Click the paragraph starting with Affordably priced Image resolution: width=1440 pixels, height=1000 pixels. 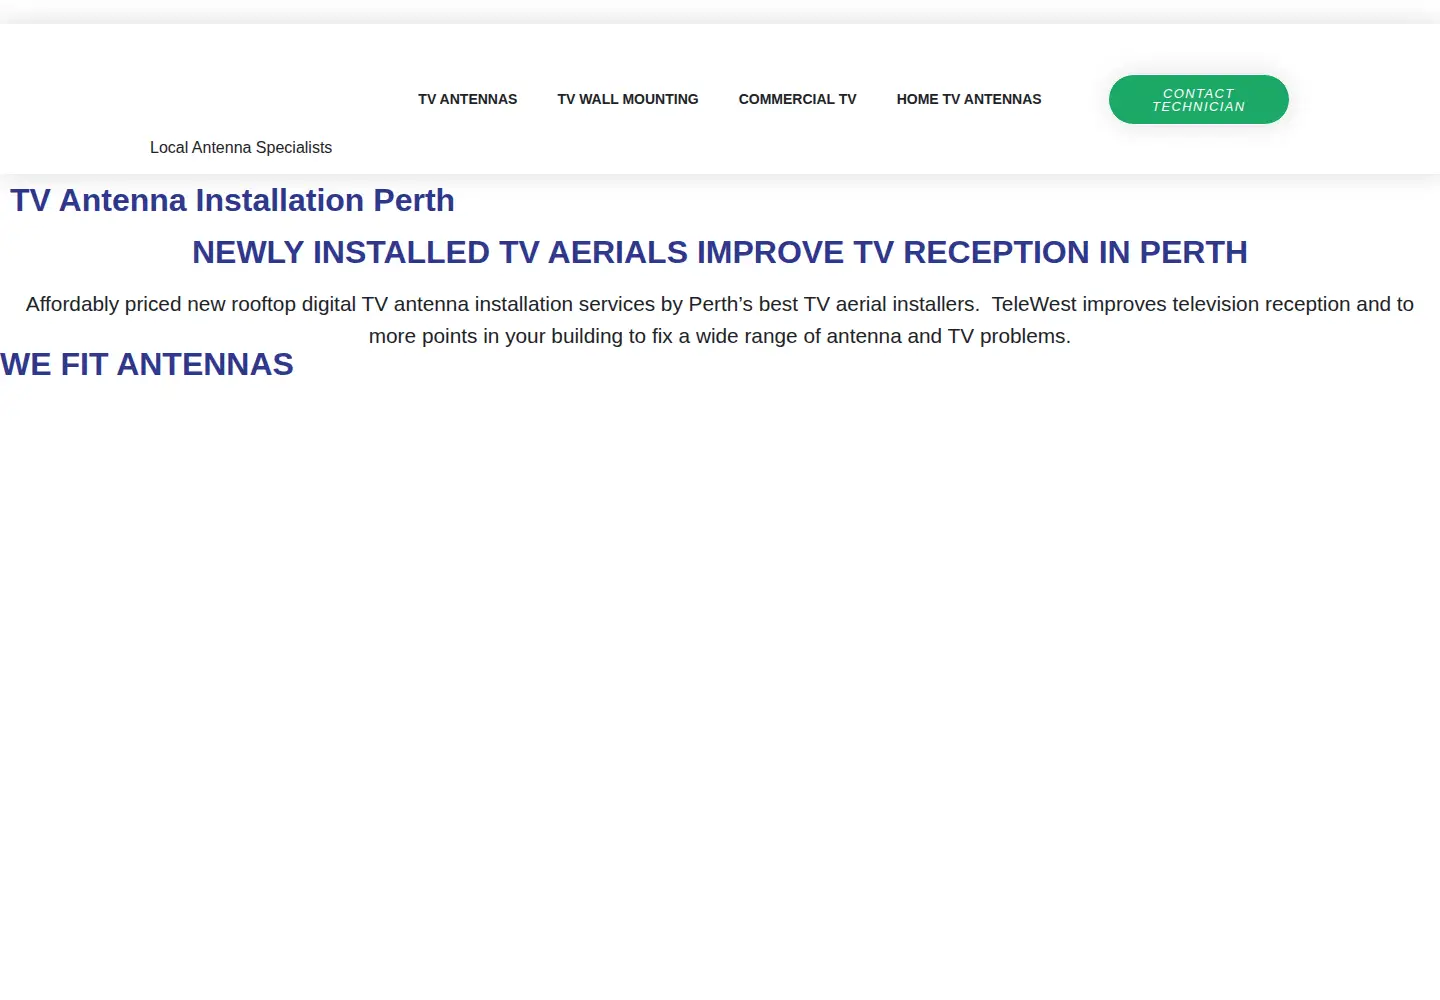point(720,320)
